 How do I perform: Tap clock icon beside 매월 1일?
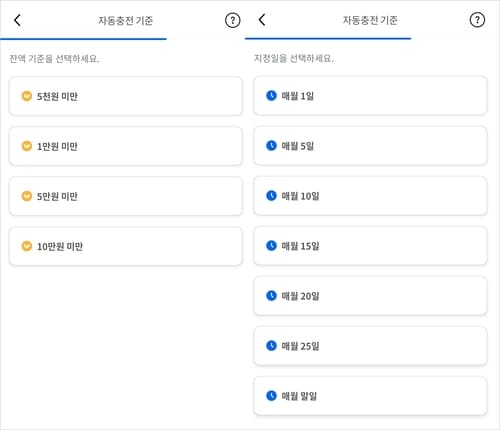pos(271,95)
